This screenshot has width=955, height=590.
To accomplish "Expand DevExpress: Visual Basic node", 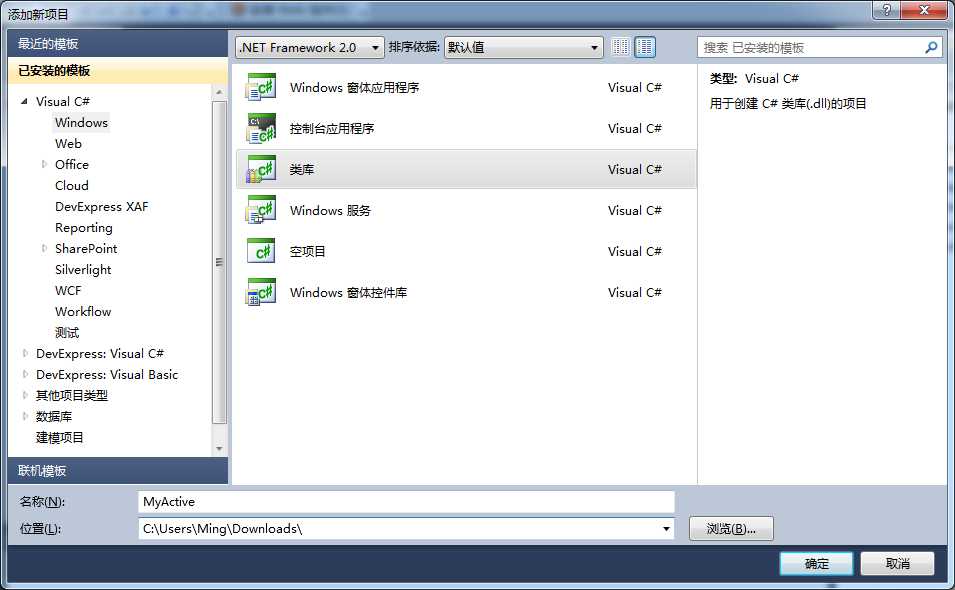I will pos(24,374).
